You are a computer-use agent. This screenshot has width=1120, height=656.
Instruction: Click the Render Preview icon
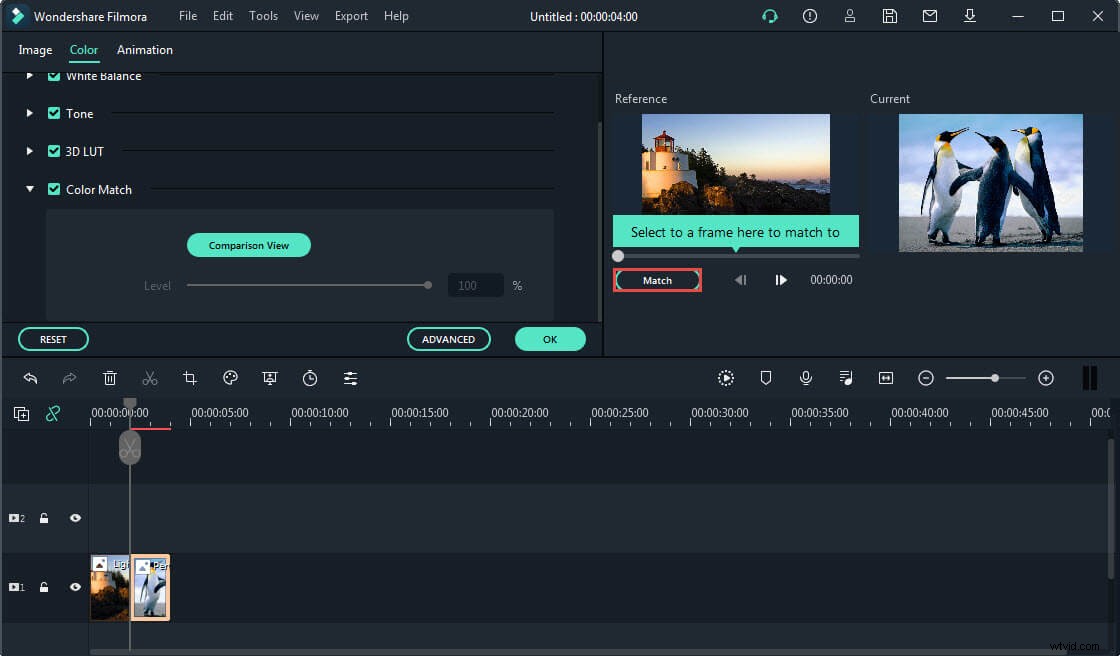tap(726, 378)
